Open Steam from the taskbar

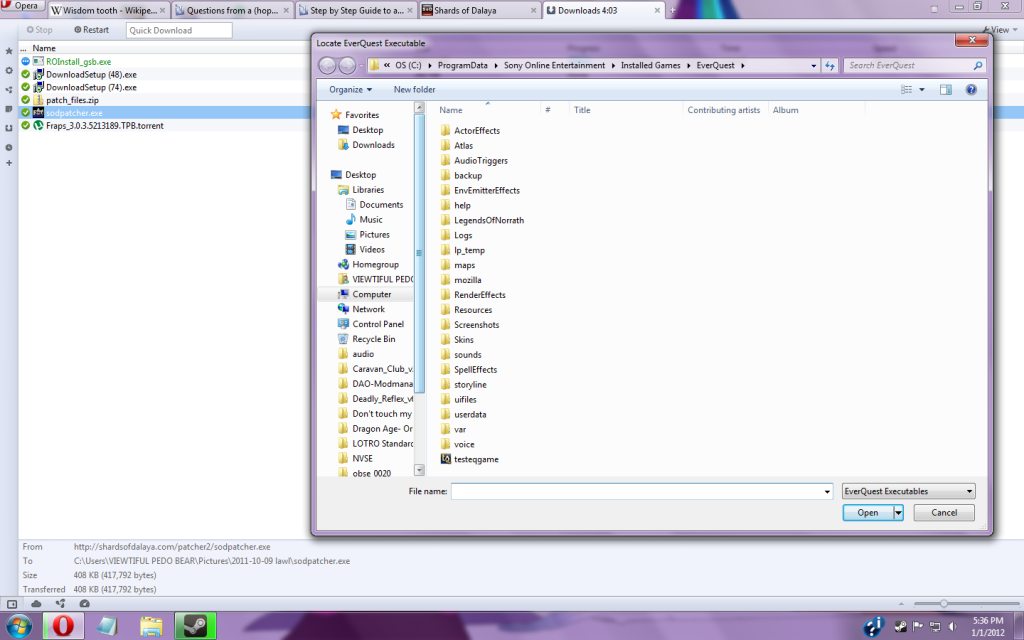click(x=195, y=626)
